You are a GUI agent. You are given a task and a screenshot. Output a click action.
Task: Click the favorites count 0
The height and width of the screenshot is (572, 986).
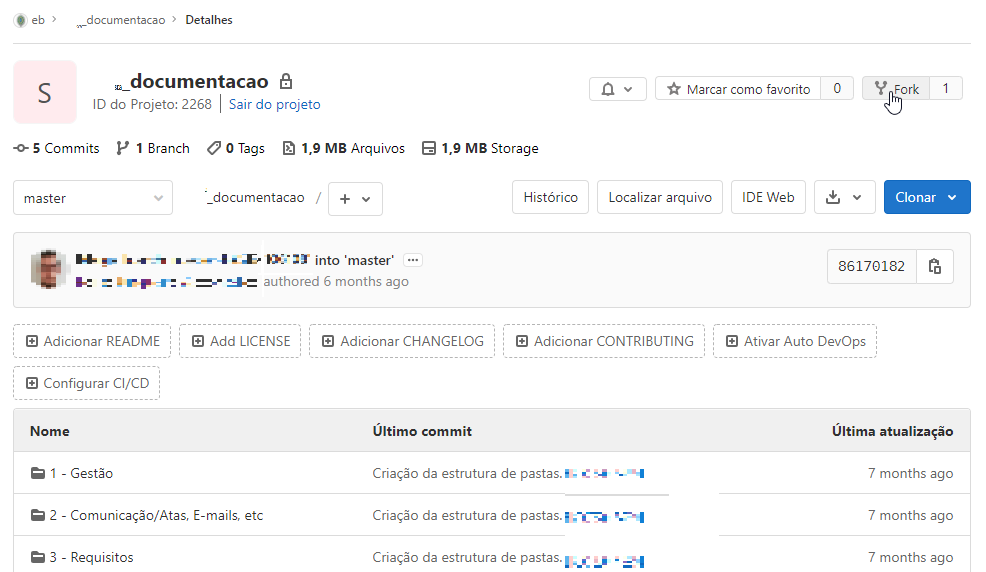point(837,89)
